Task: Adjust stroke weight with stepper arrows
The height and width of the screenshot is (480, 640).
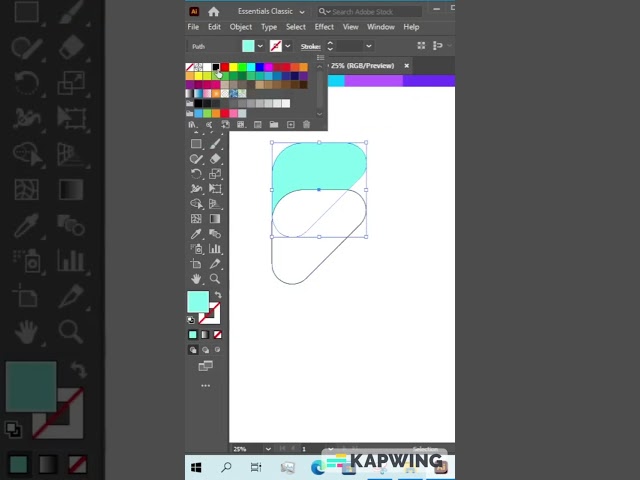Action: [330, 46]
